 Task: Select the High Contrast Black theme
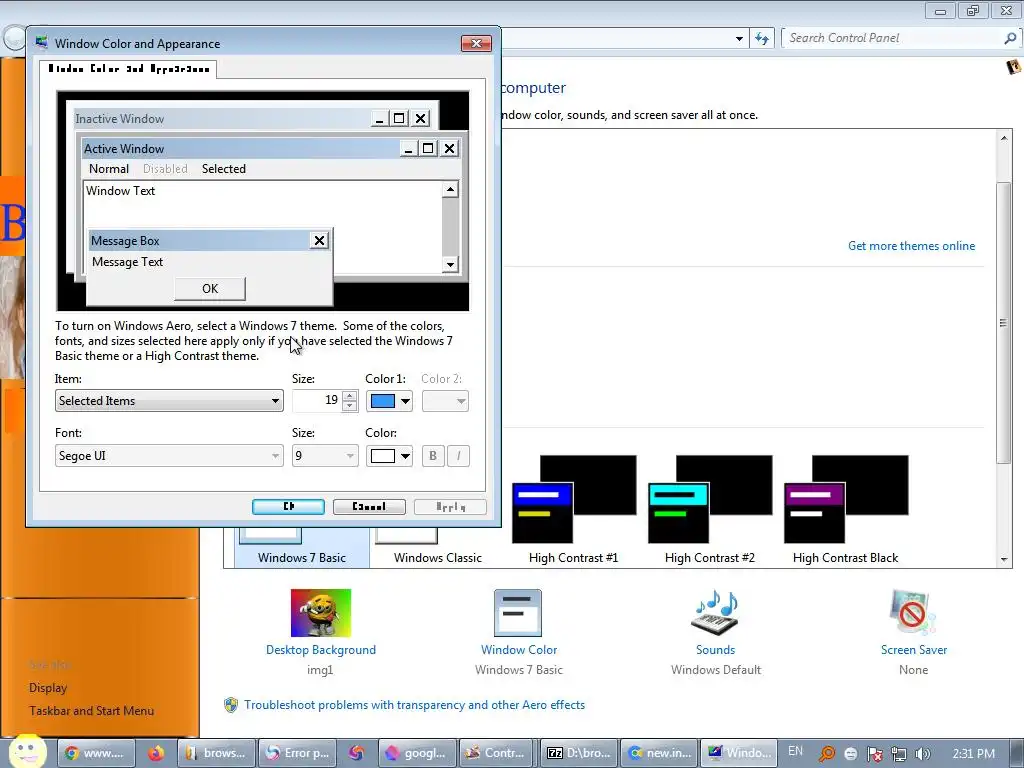846,509
